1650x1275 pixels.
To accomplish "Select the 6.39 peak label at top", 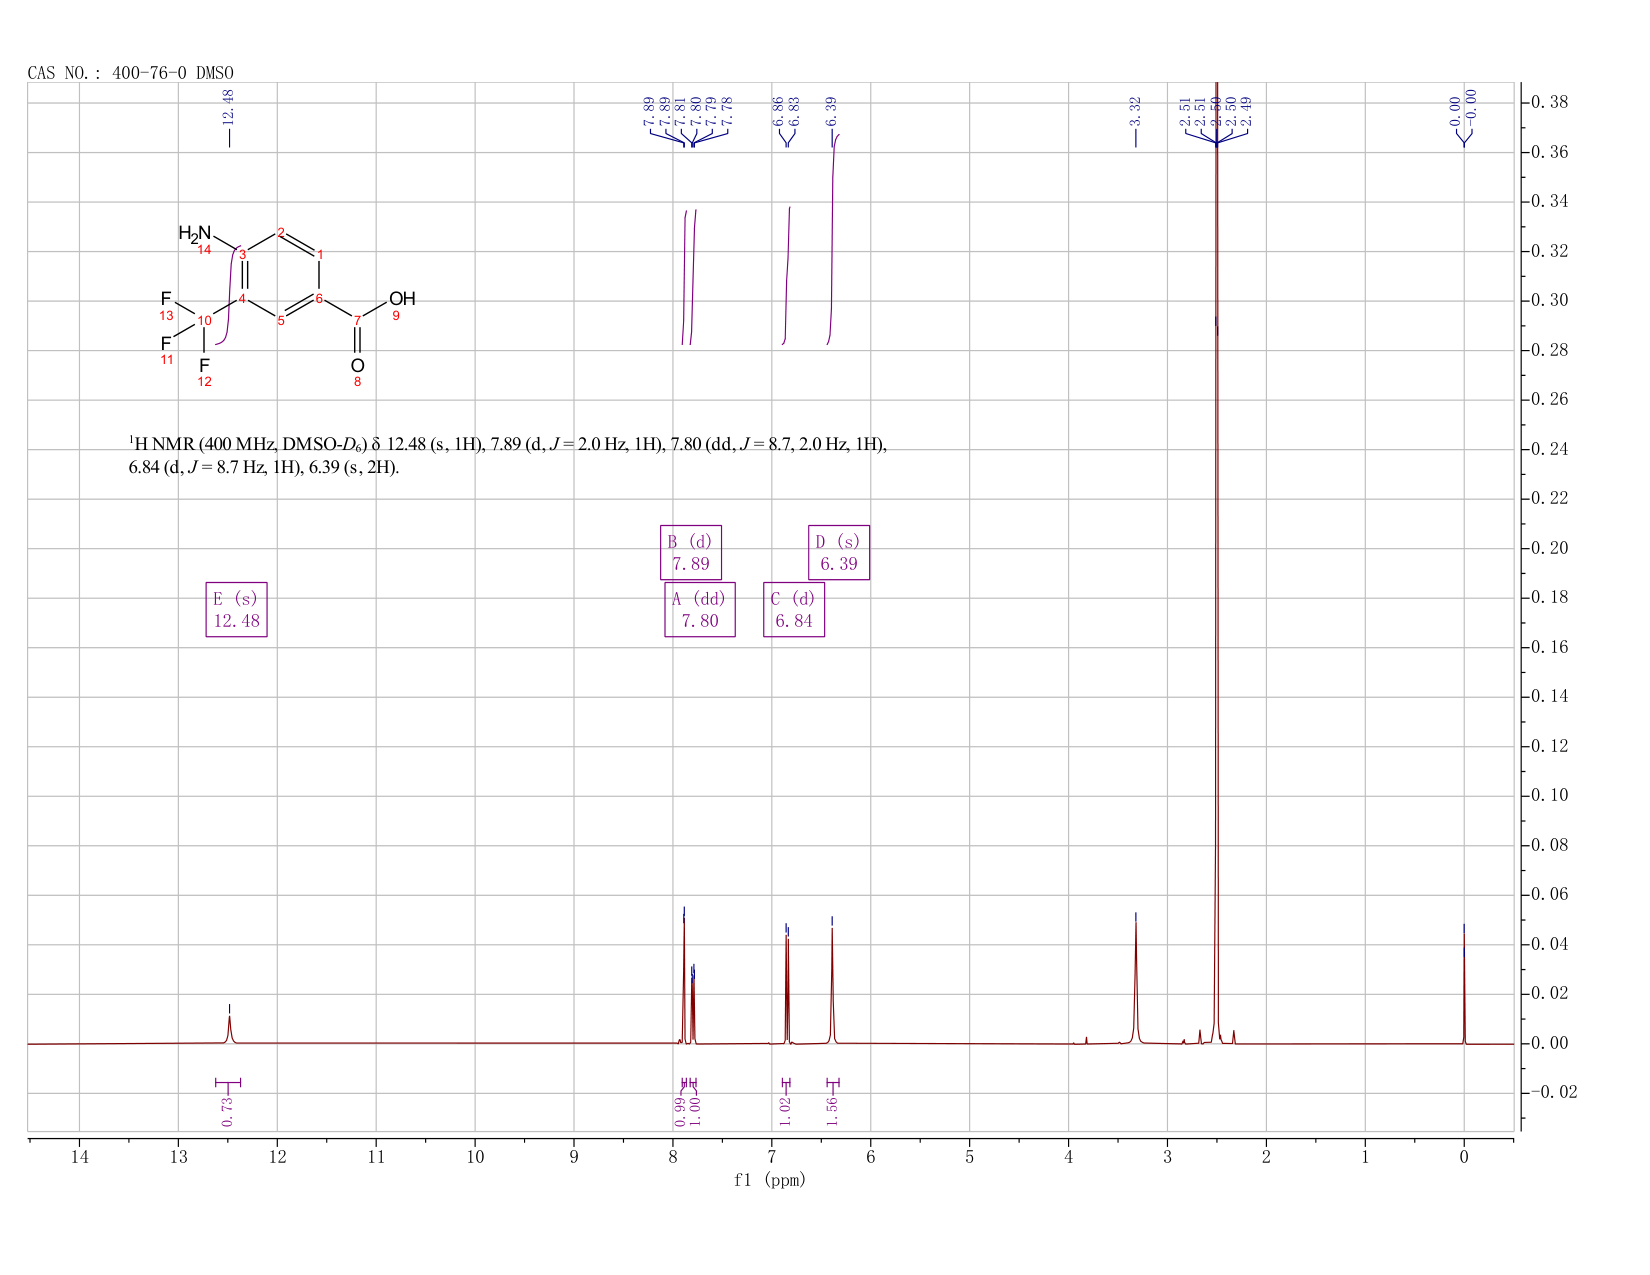I will (x=832, y=111).
